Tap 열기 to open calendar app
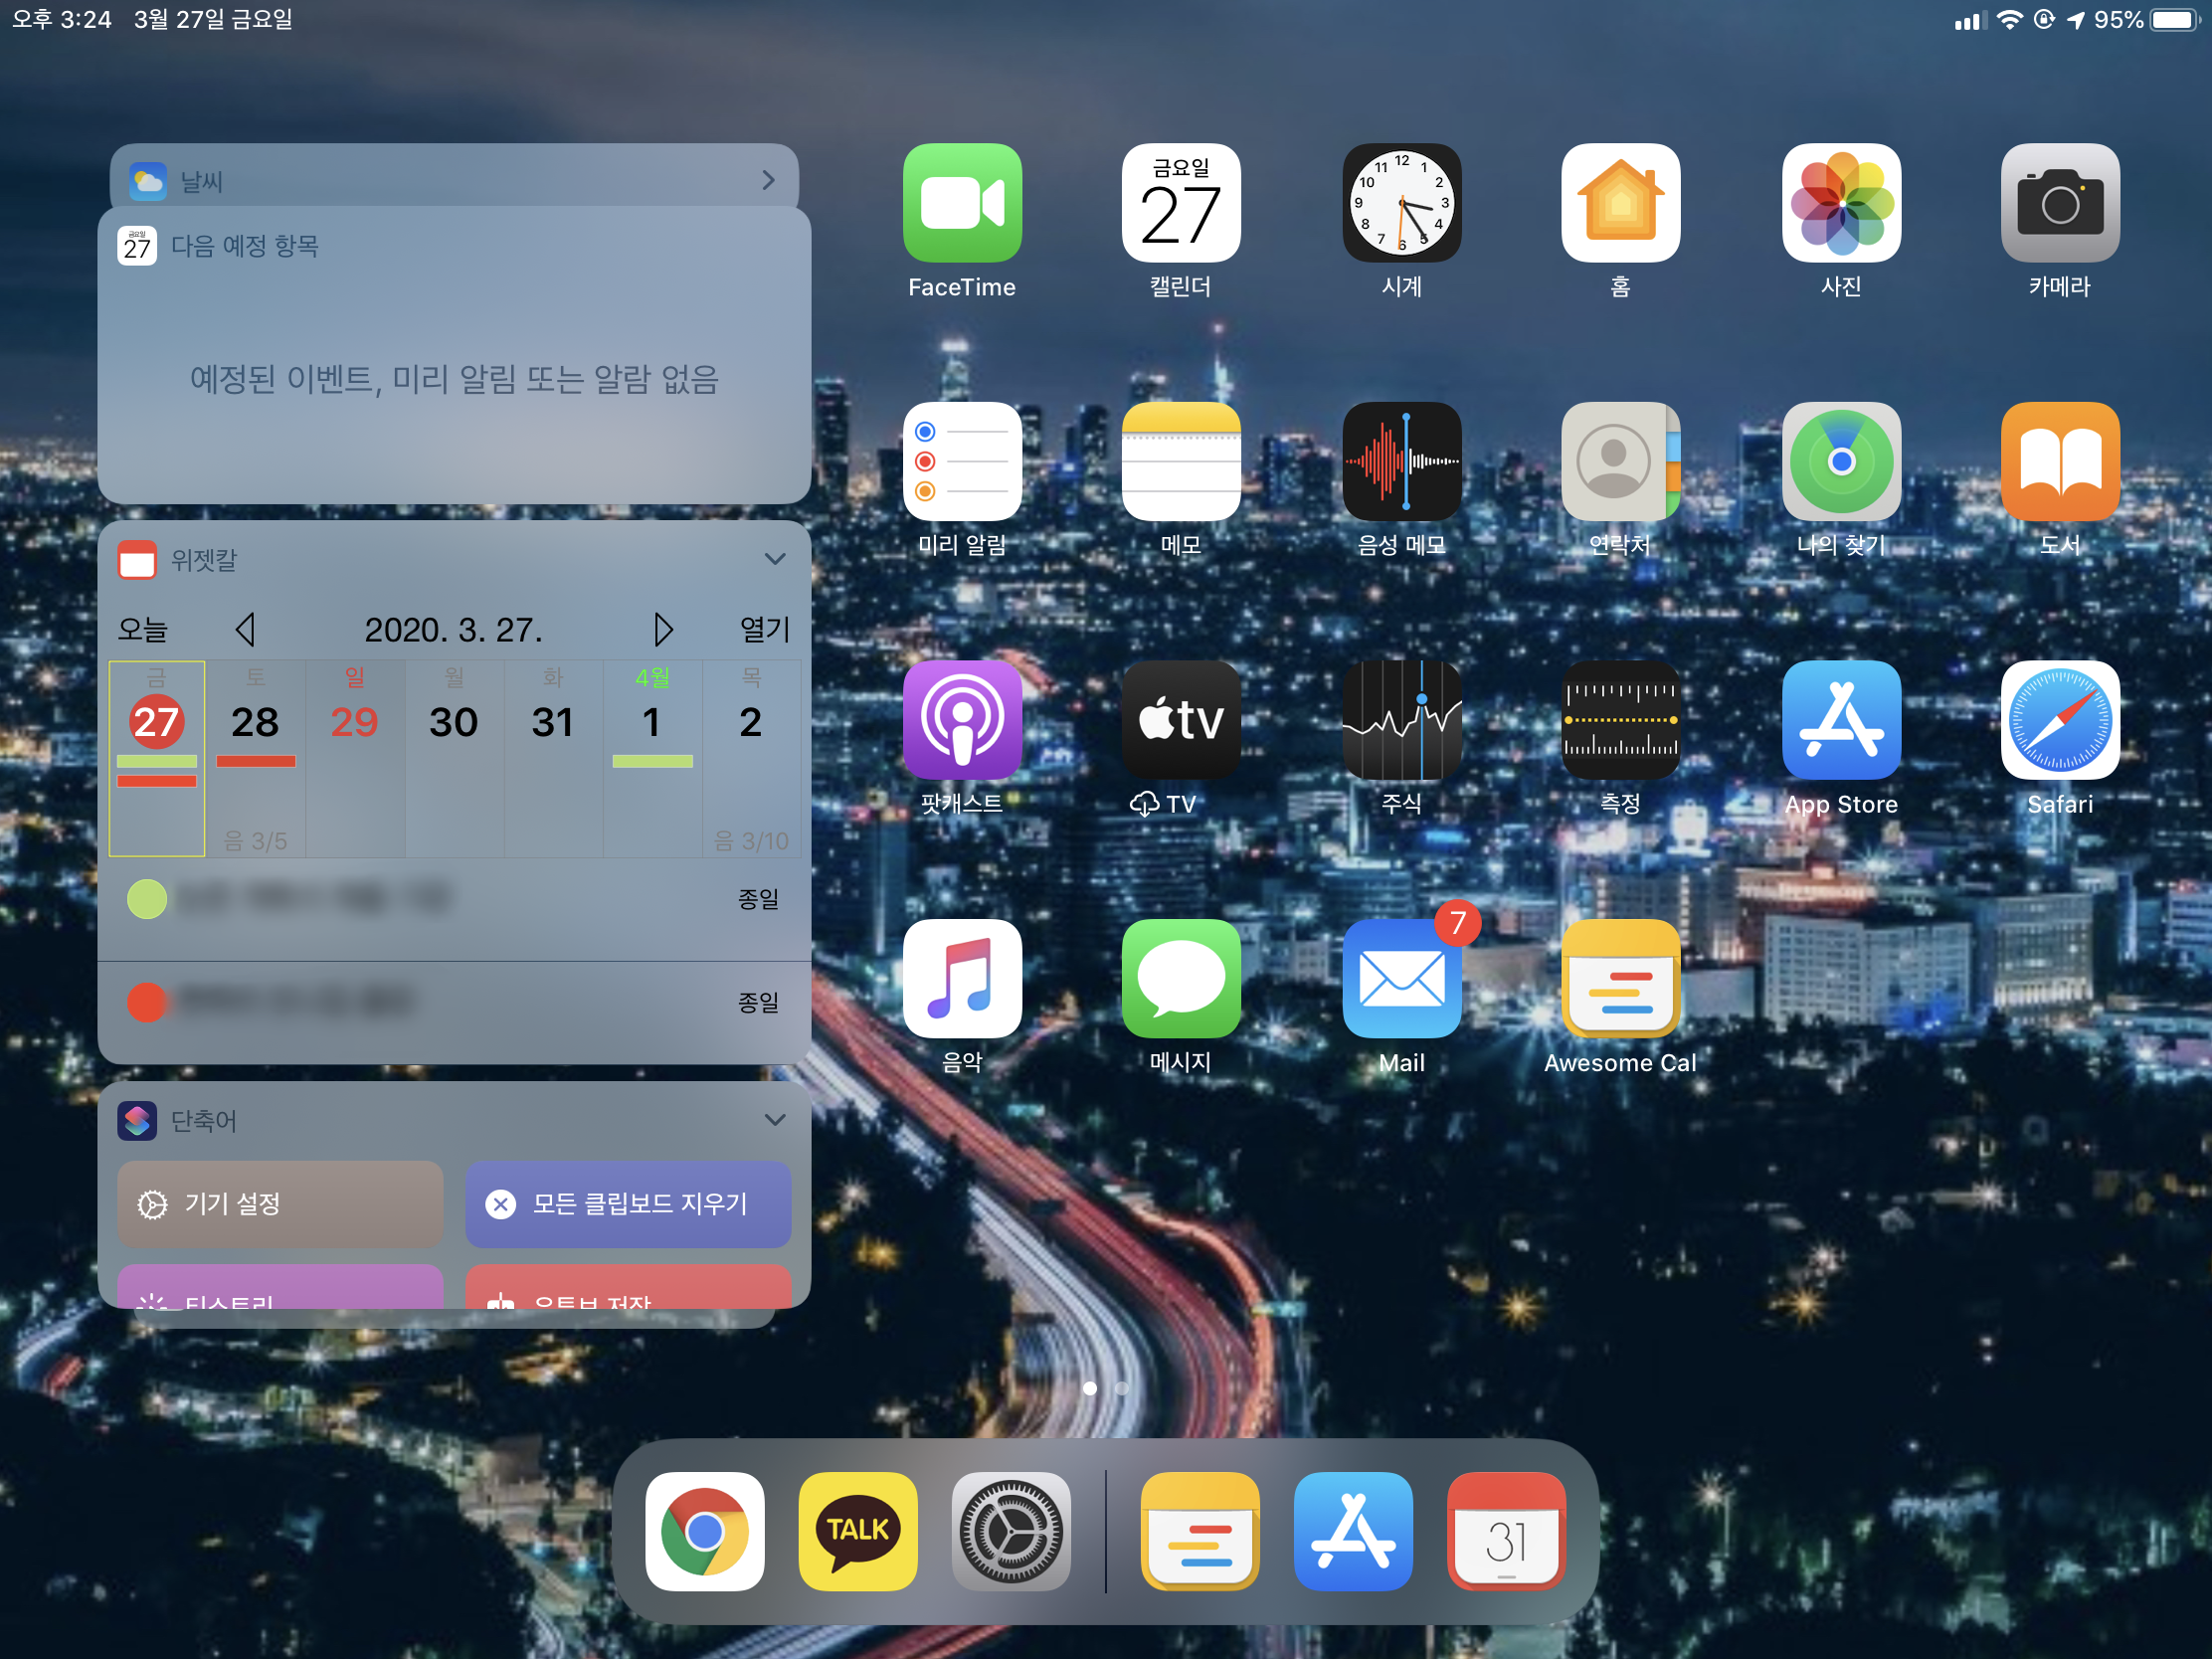 pos(764,629)
